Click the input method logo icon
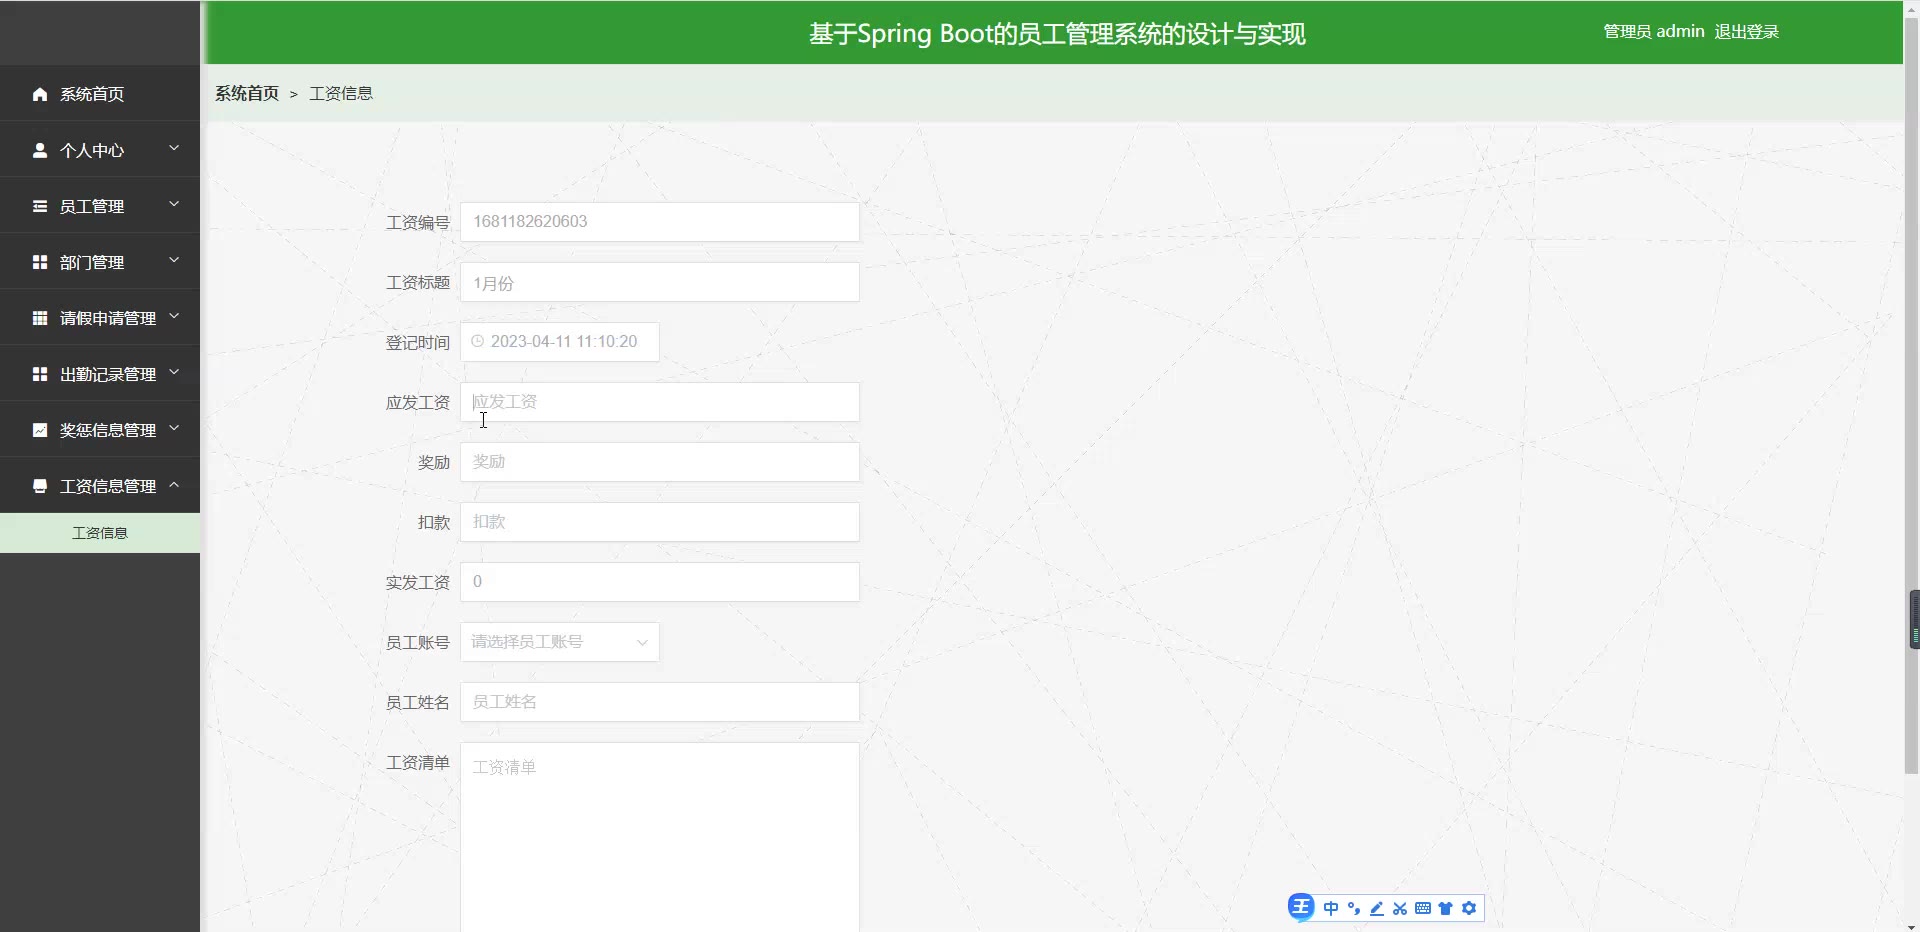Screen dimensions: 1920x932 tap(1301, 907)
